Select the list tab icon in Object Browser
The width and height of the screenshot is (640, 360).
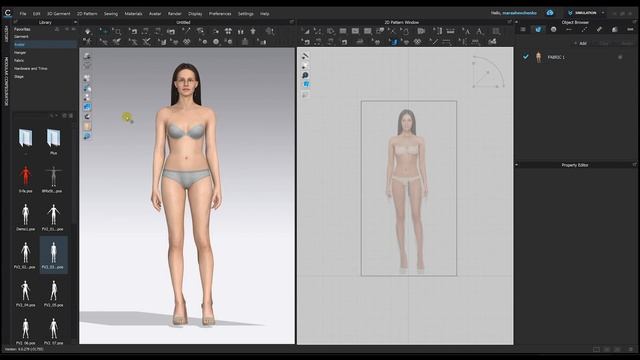[x=523, y=29]
